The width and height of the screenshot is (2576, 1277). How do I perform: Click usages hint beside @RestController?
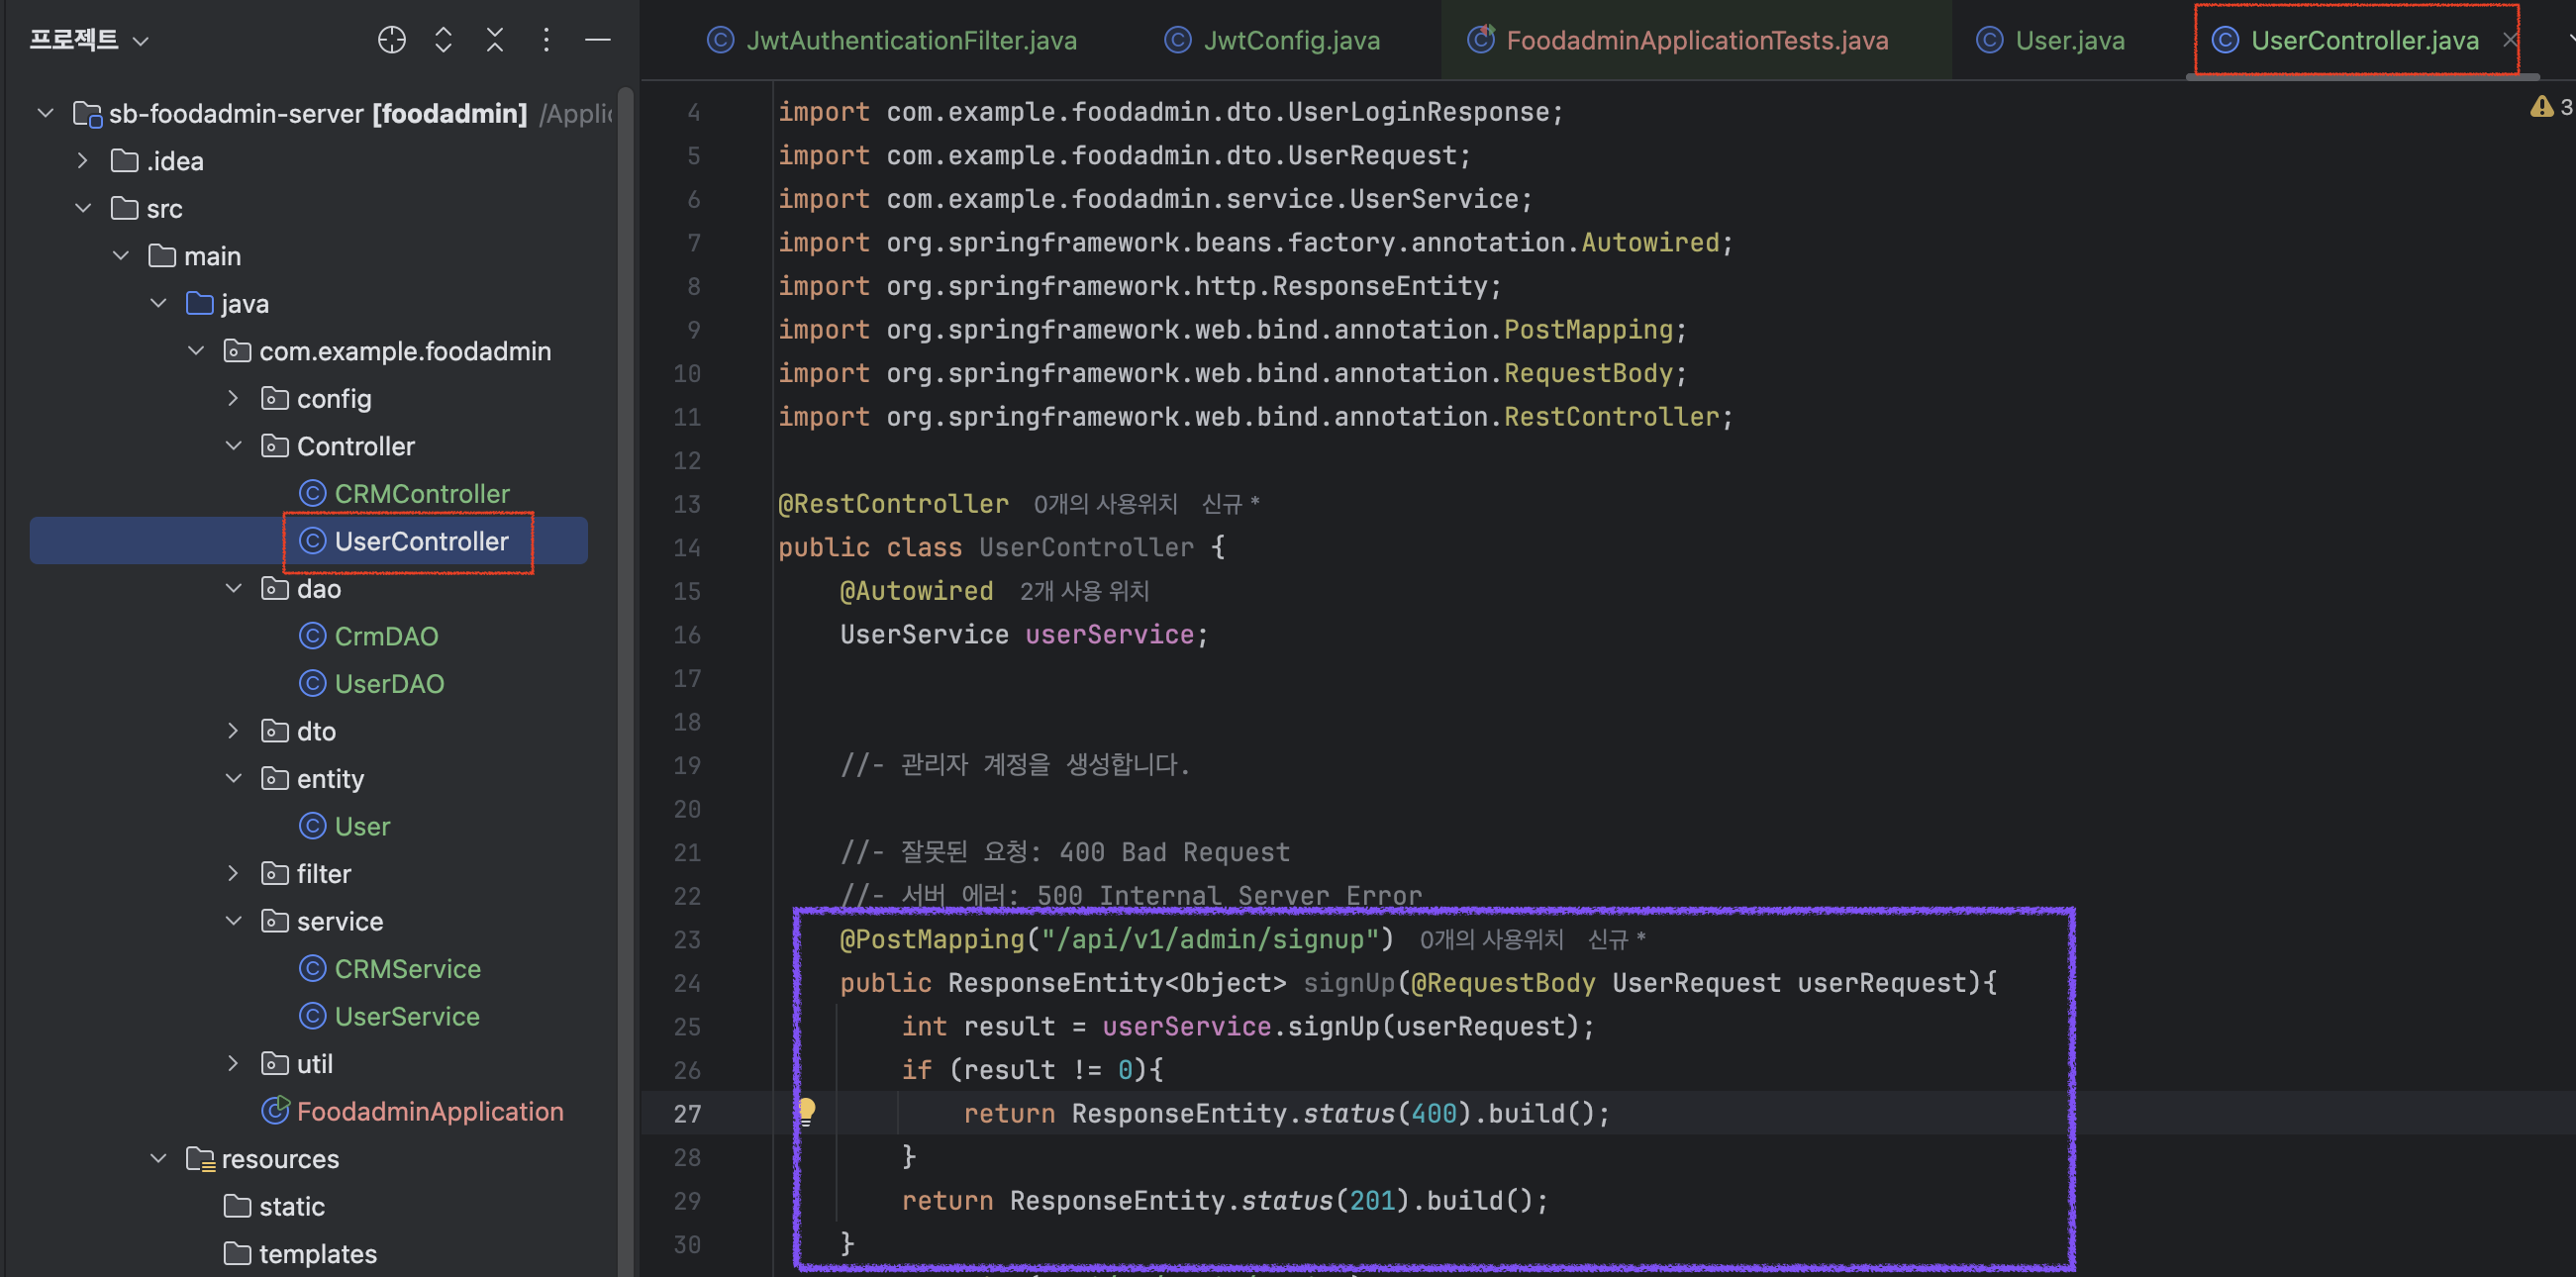pos(1105,503)
